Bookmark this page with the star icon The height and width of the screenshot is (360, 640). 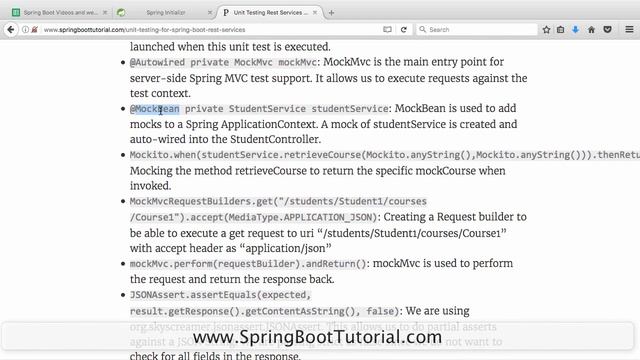pos(546,29)
